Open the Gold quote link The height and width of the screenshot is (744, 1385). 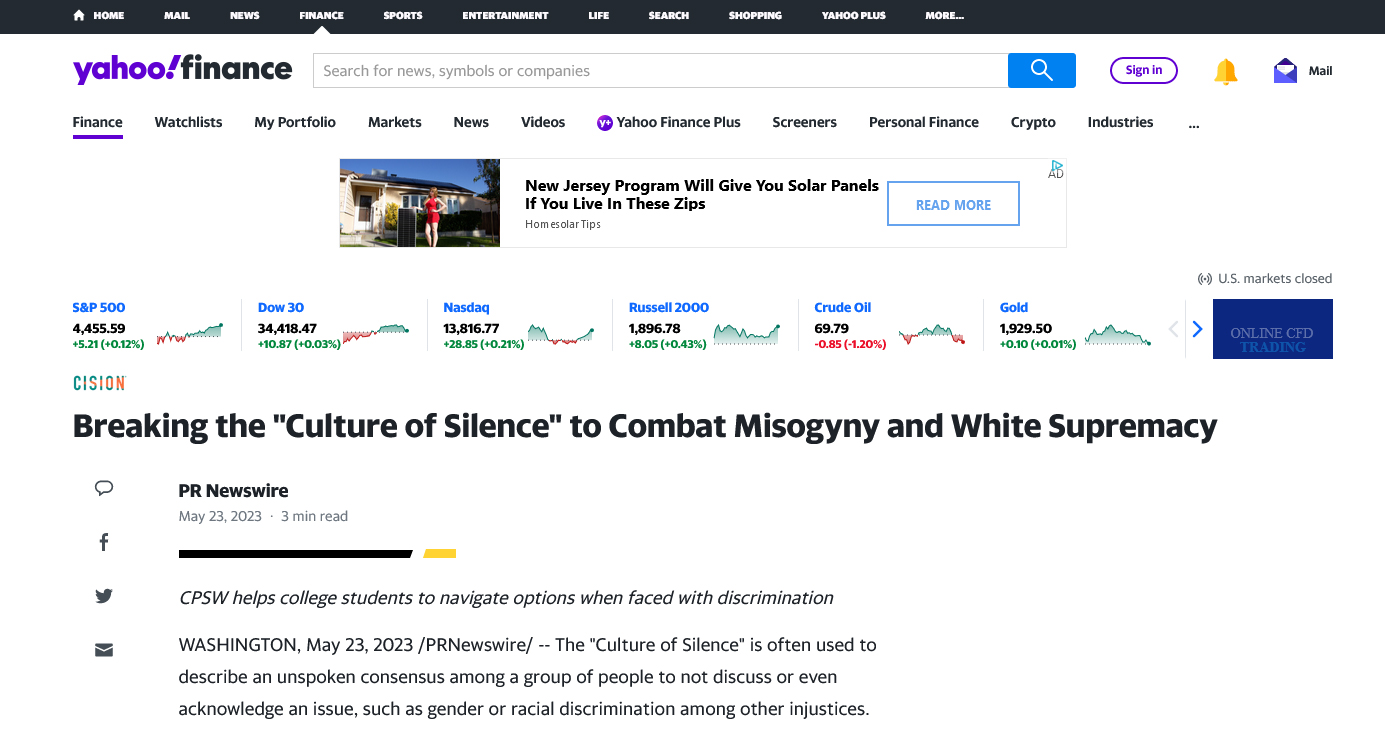pyautogui.click(x=1014, y=307)
